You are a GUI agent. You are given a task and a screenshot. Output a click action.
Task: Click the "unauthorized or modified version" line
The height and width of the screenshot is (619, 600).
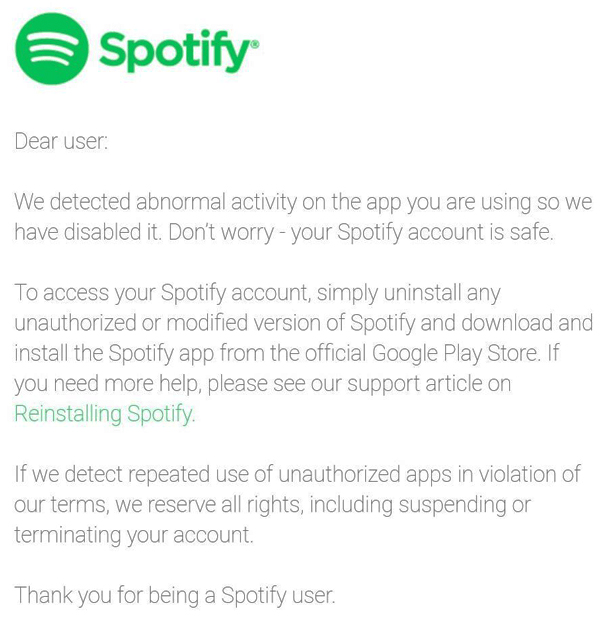coord(303,323)
